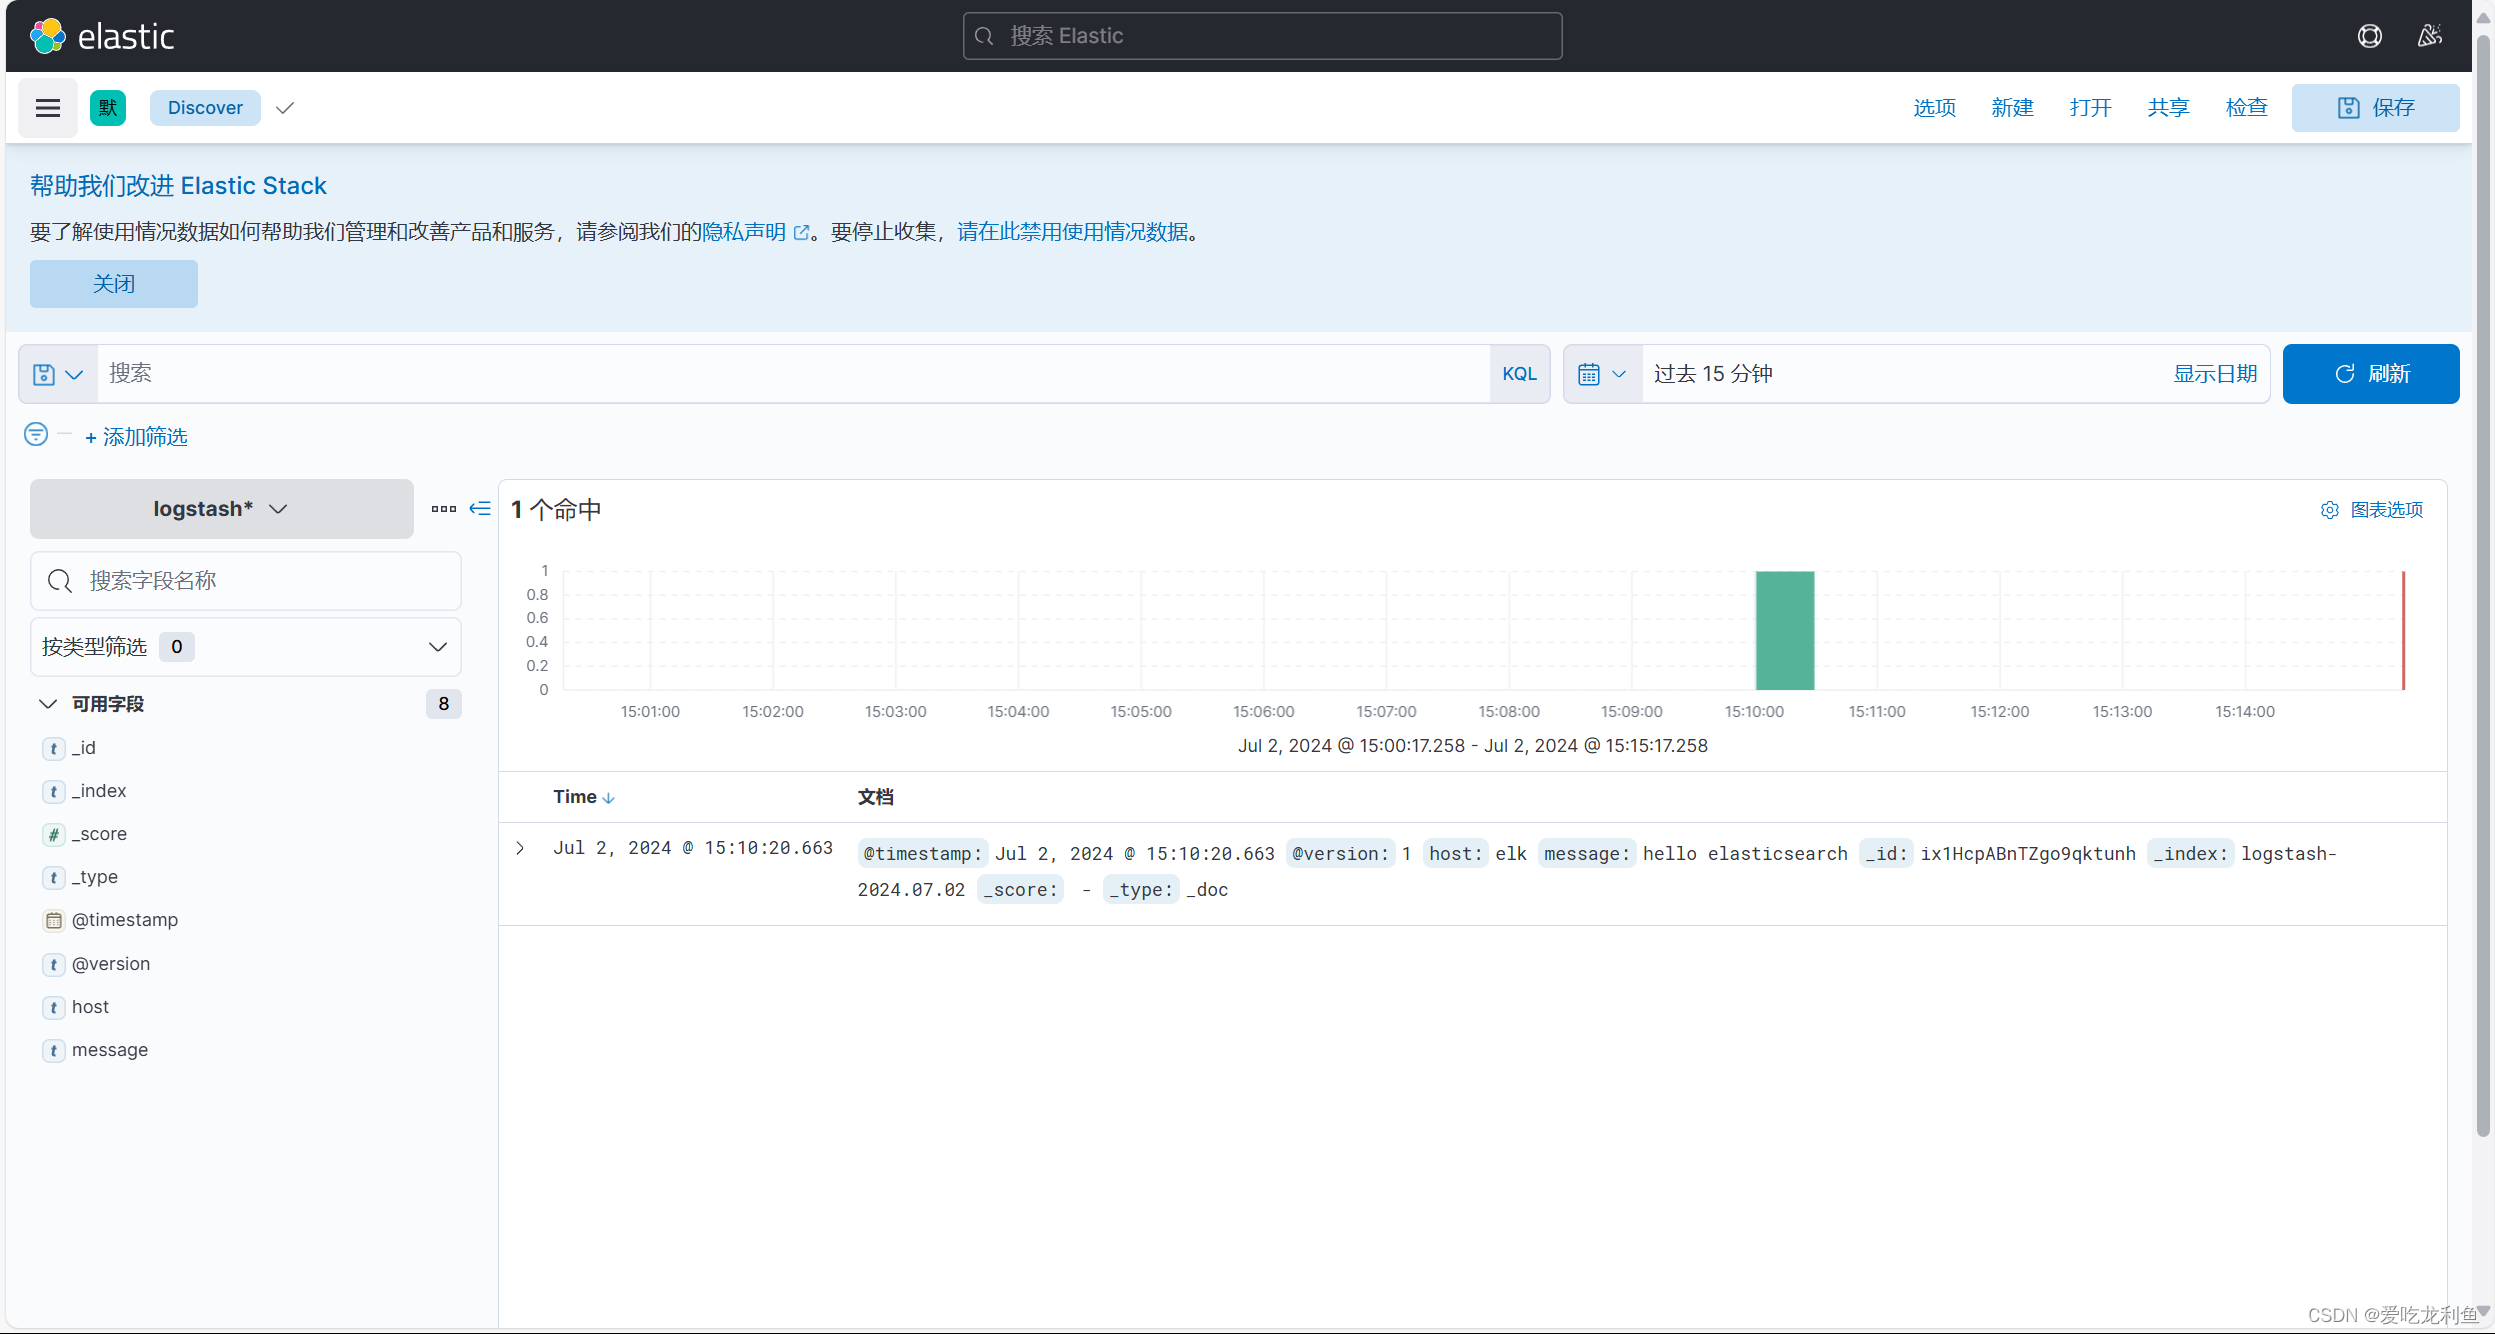Open the saved queries disk icon
Viewport: 2495px width, 1334px height.
(x=58, y=374)
